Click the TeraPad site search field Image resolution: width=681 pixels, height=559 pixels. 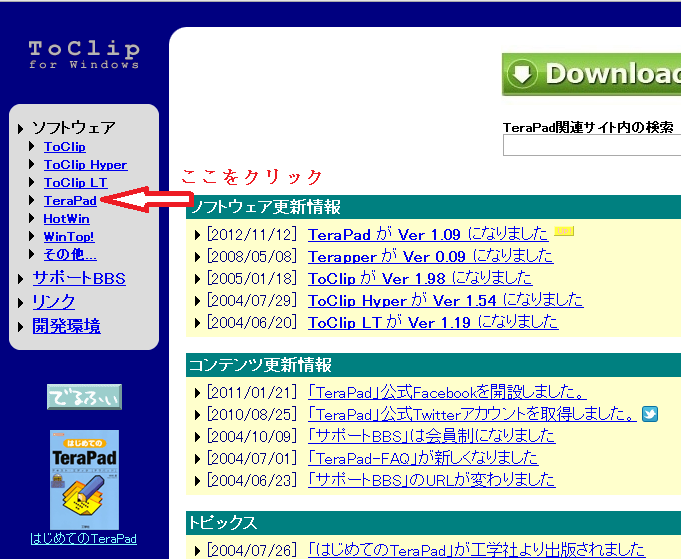point(592,145)
